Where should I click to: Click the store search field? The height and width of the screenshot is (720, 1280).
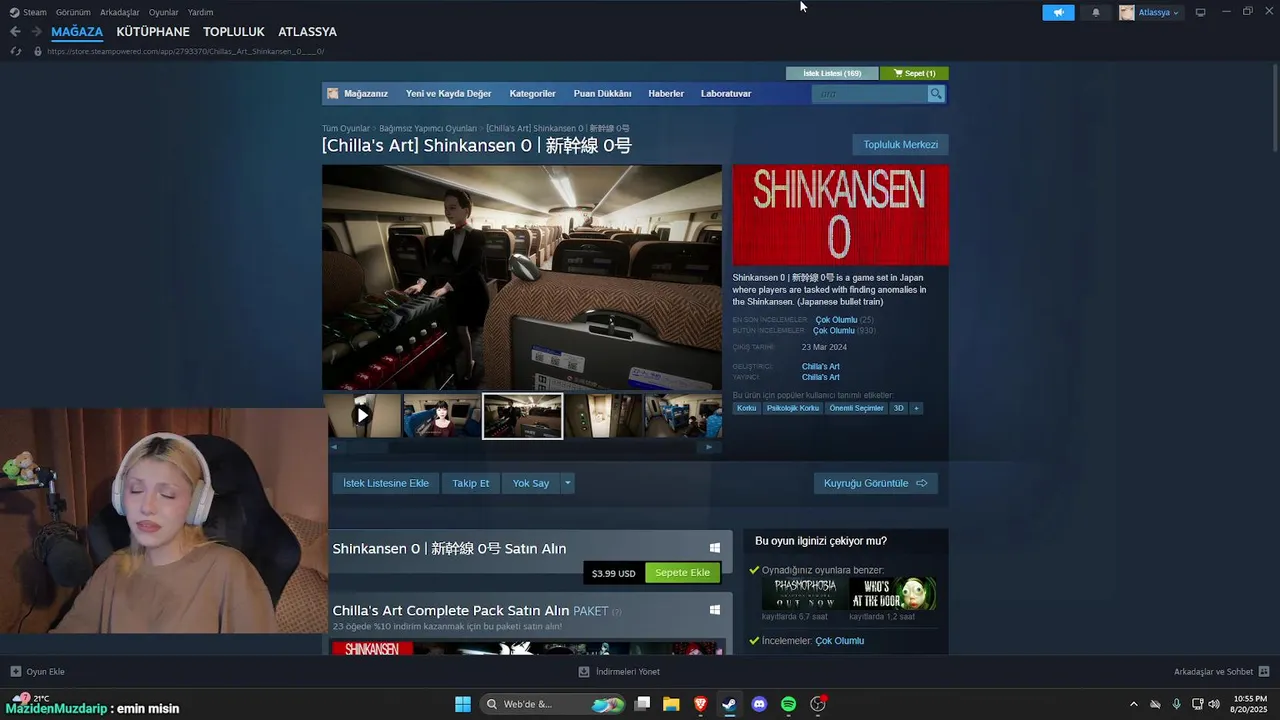point(870,94)
